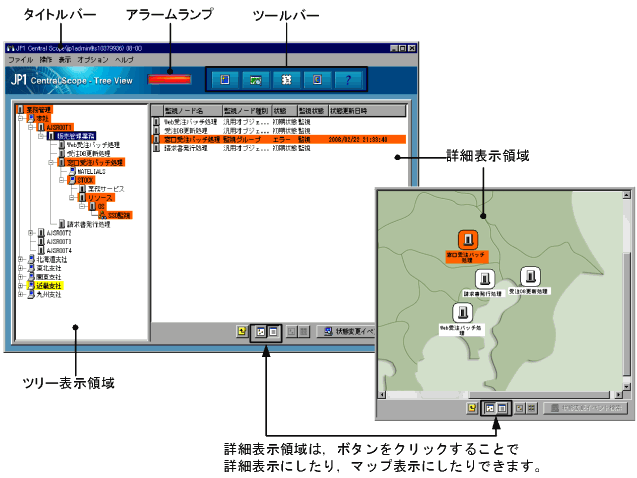Sort by the 監視ノード種別 column header
Viewport: 637px width, 478px height.
click(x=247, y=110)
